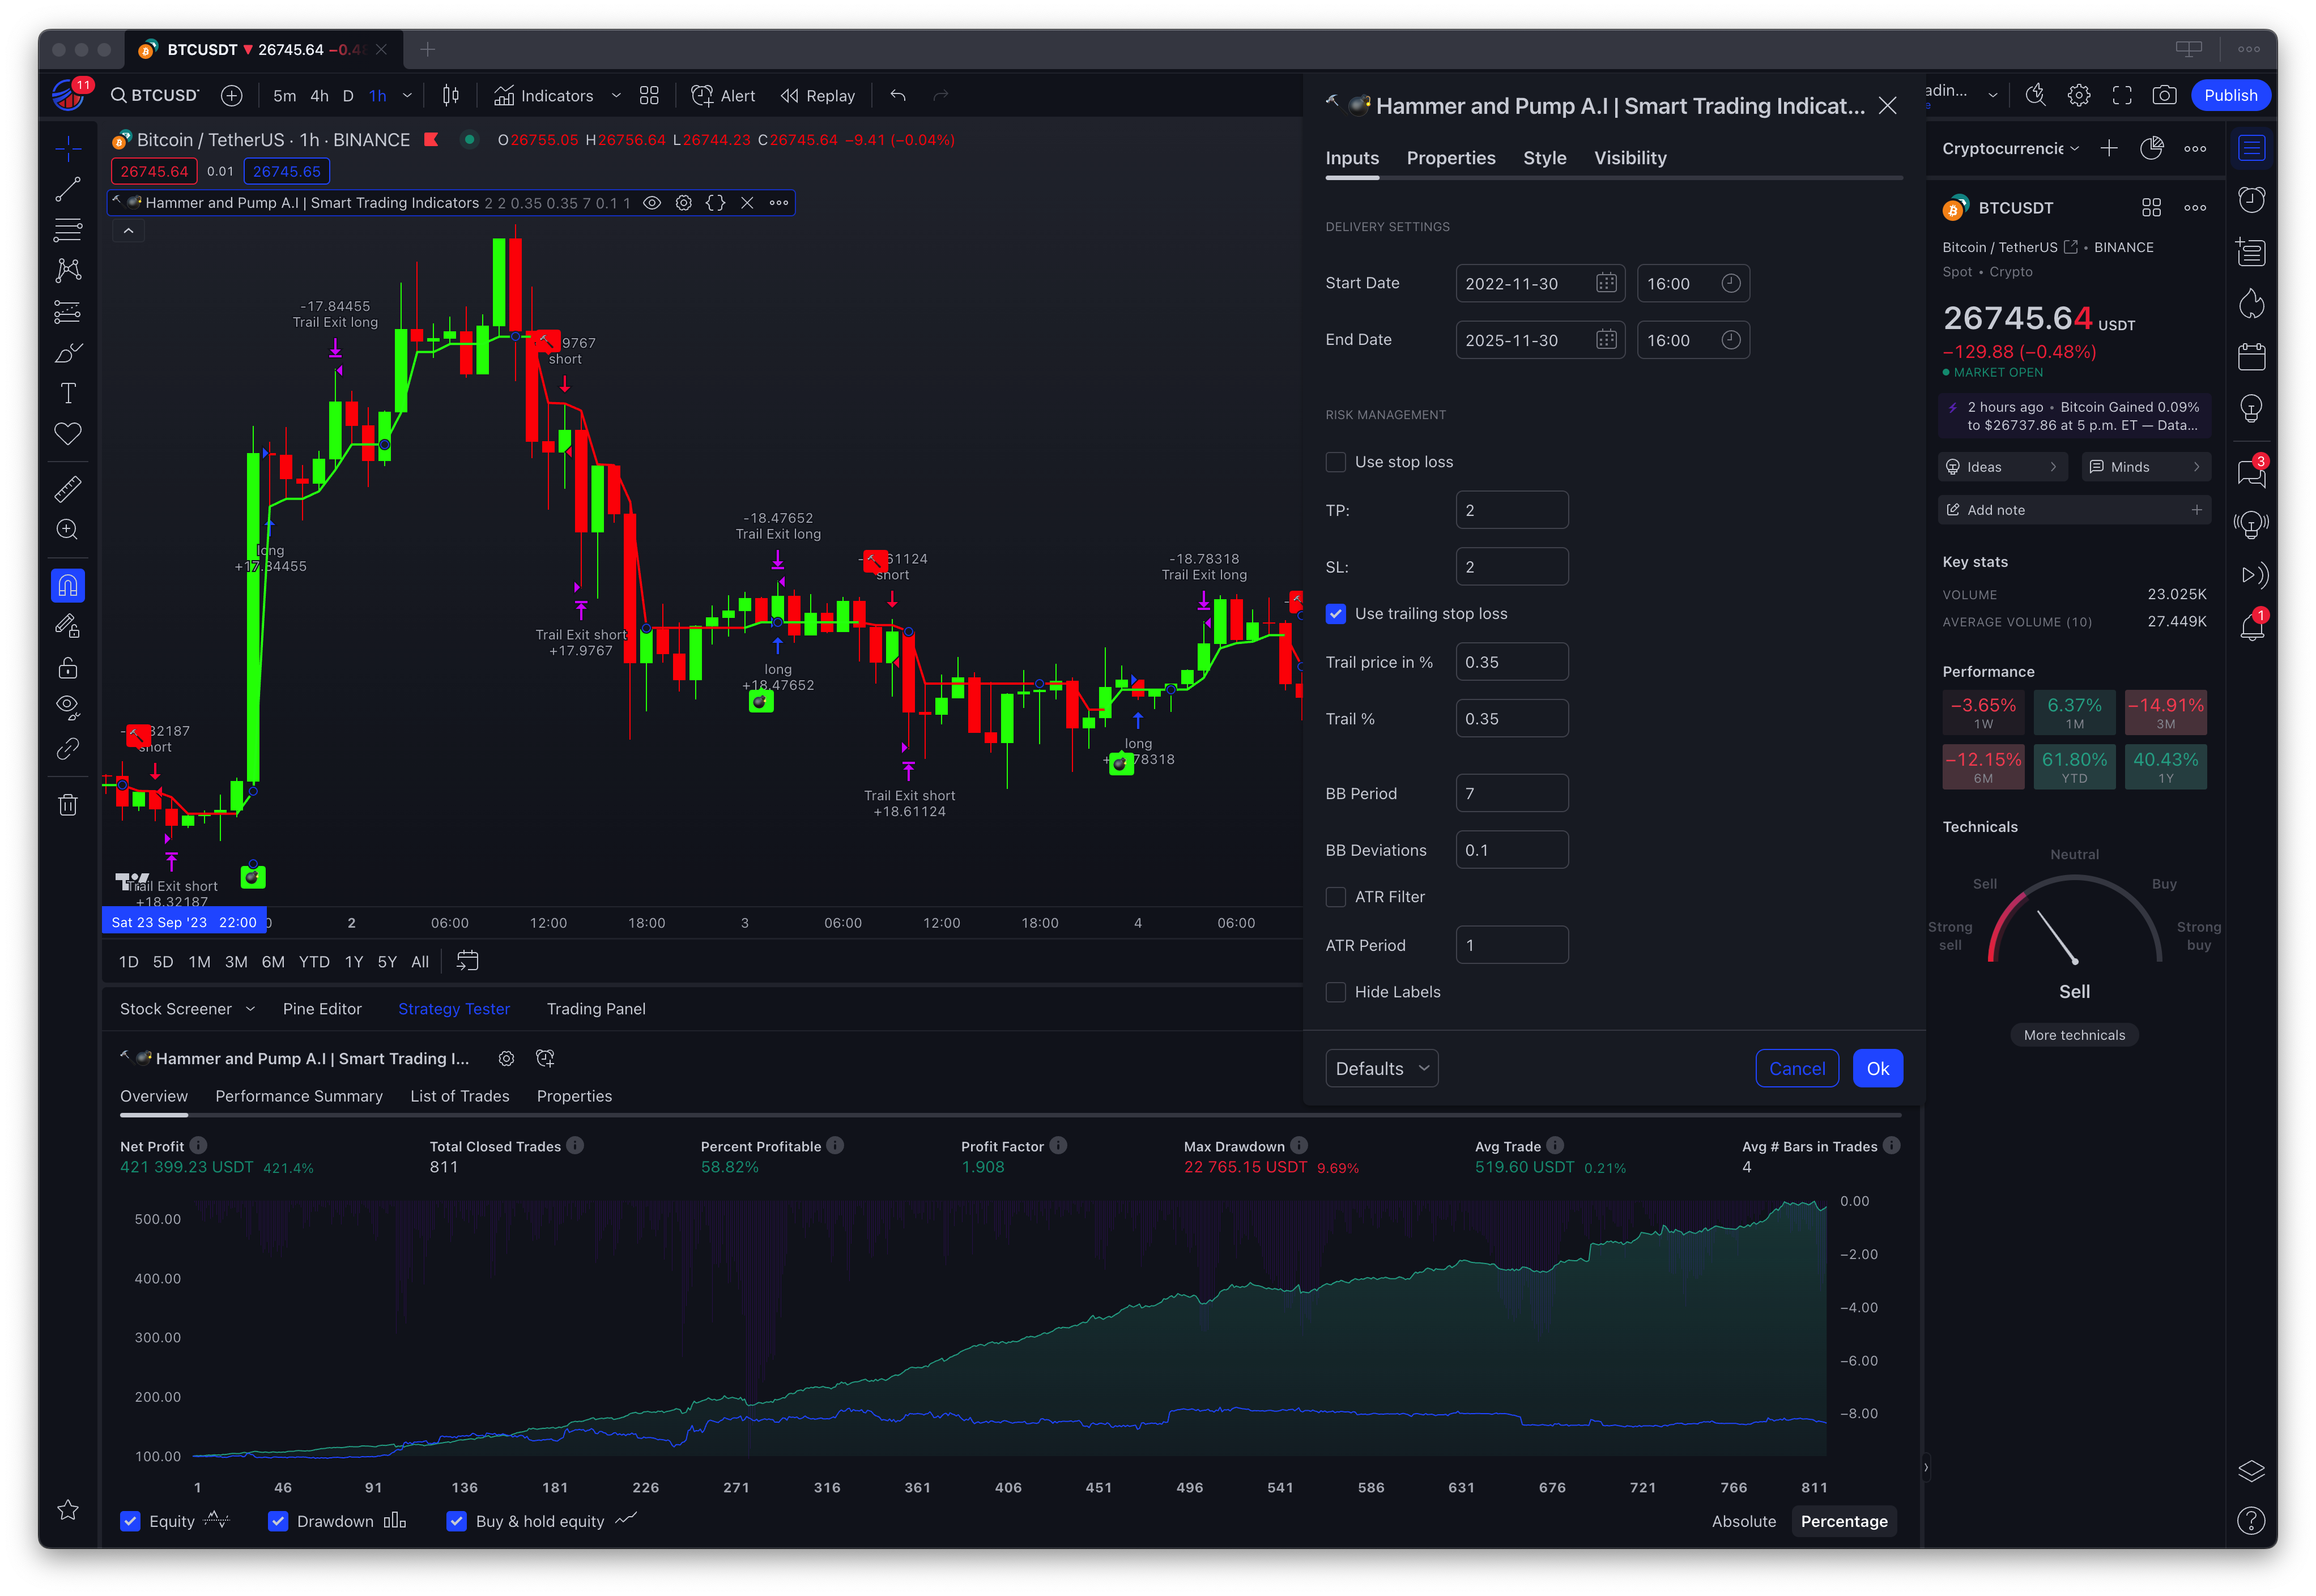Open the Start Date calendar picker
This screenshot has height=1596, width=2316.
[1606, 283]
